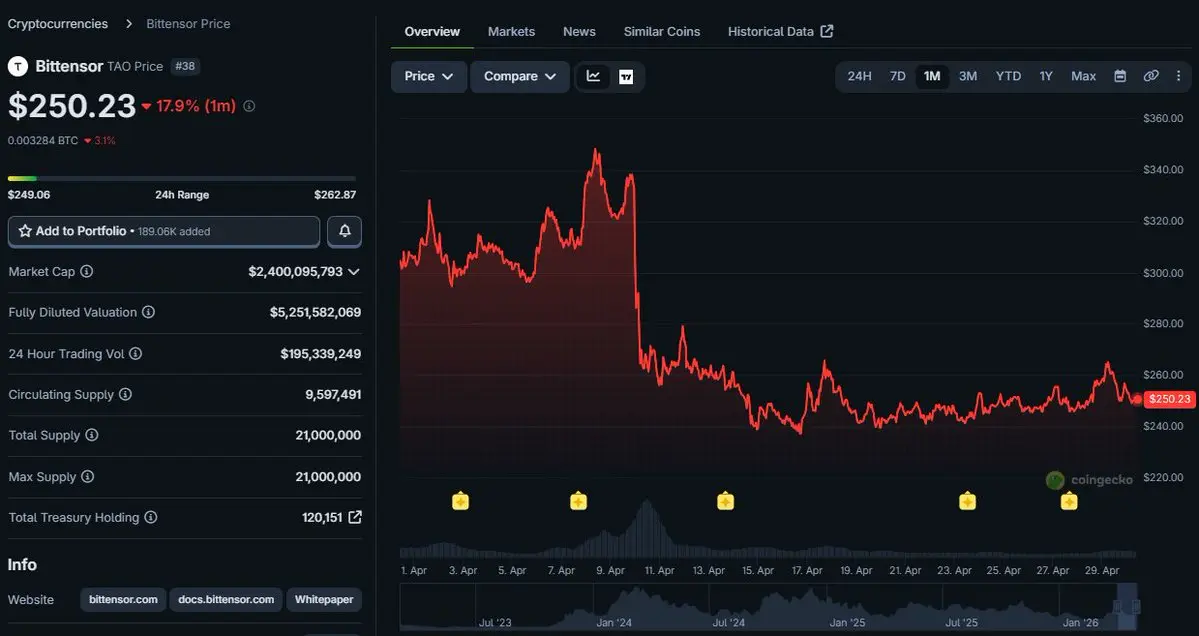Click news marker near 27. Apr
This screenshot has width=1199, height=636.
(x=1069, y=501)
